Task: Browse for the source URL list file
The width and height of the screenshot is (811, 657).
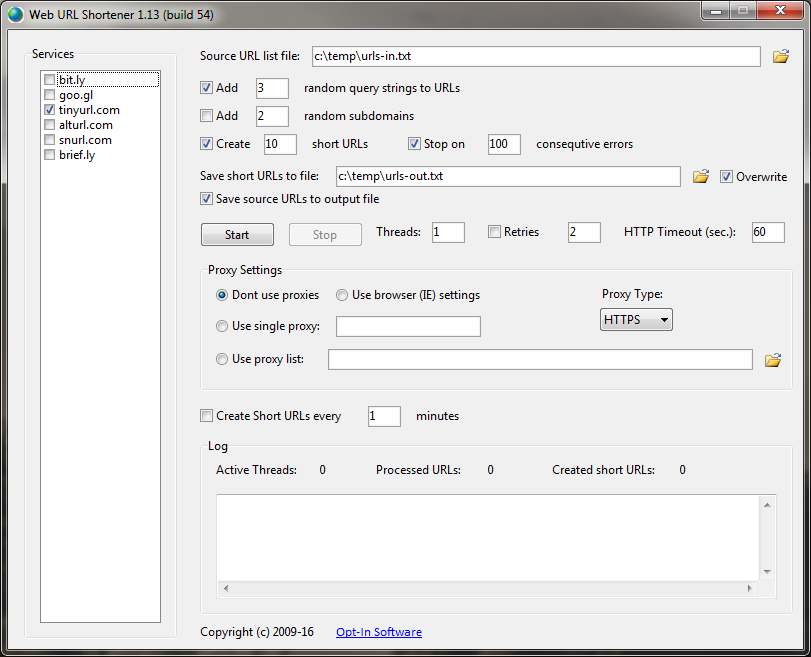Action: 781,56
